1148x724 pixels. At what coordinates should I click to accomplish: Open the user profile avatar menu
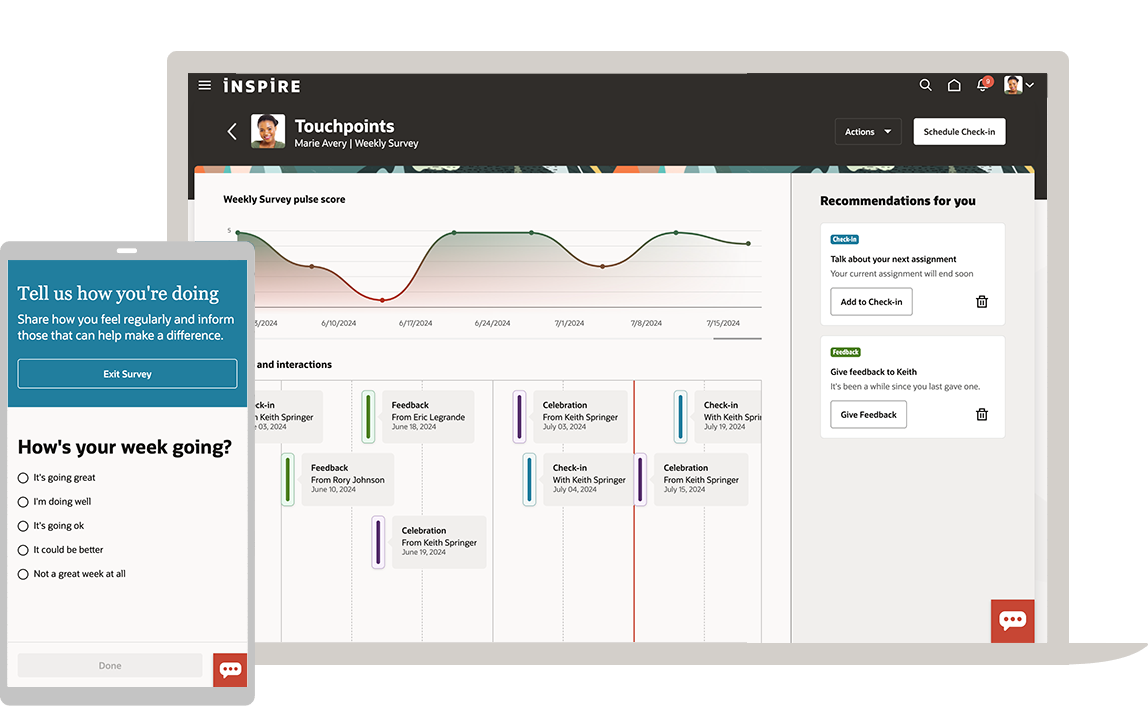1019,86
